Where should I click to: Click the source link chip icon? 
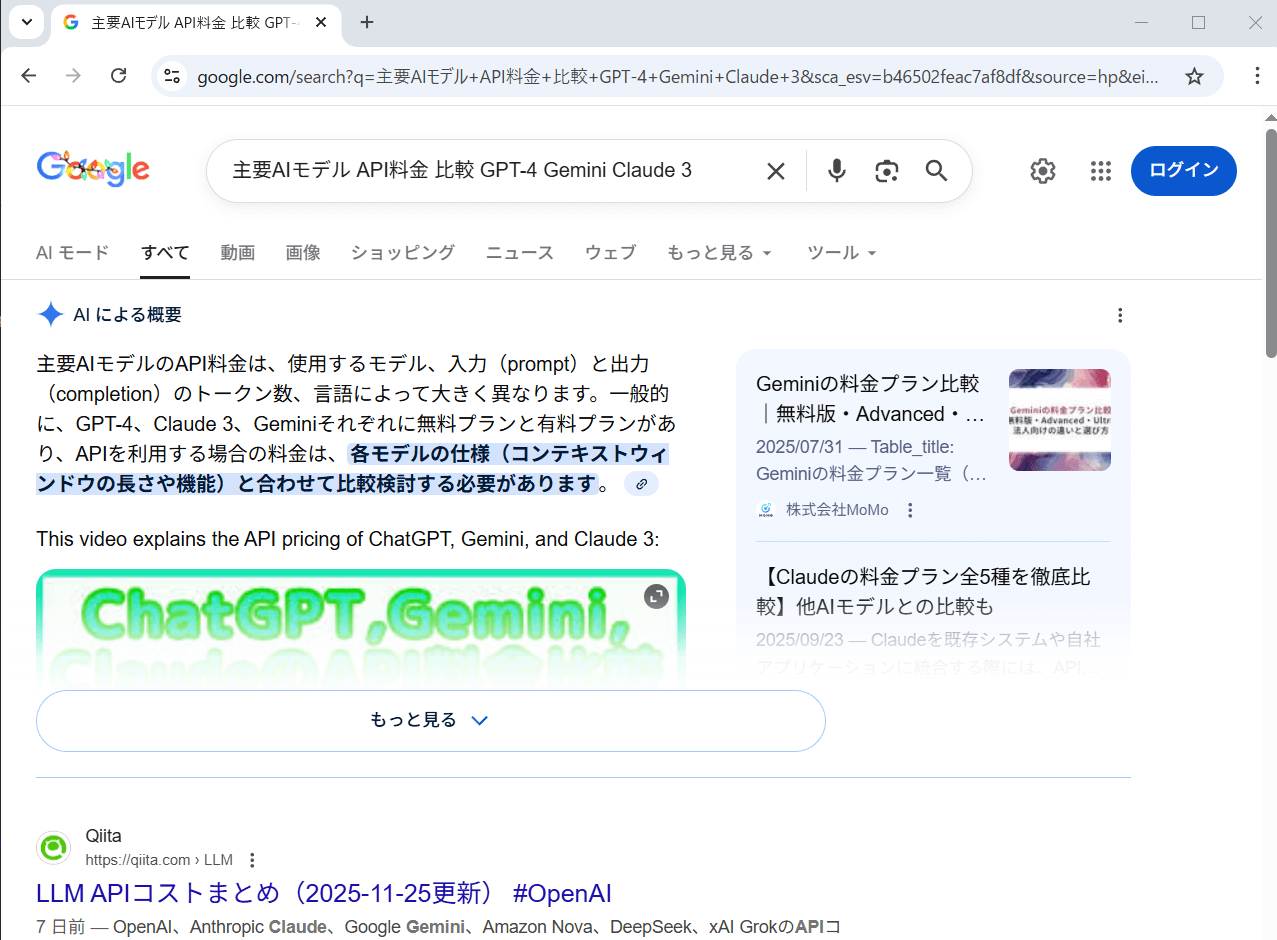(x=641, y=484)
